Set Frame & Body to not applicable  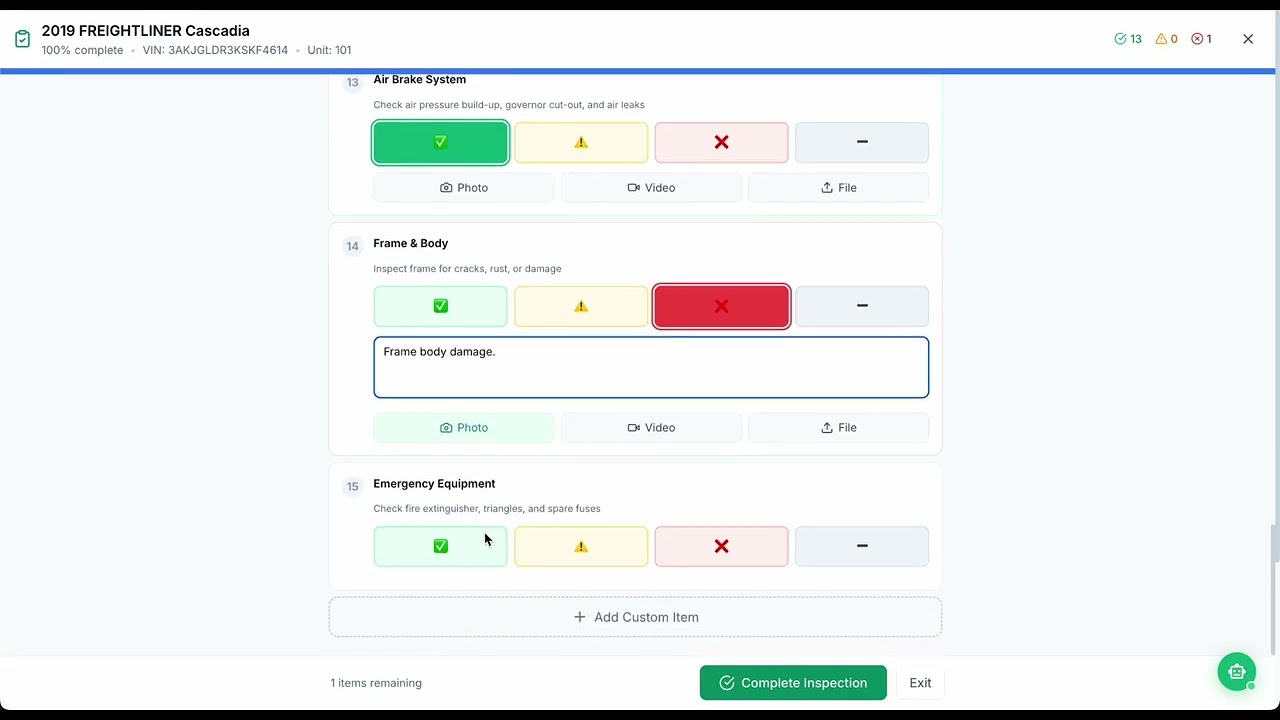(x=862, y=306)
